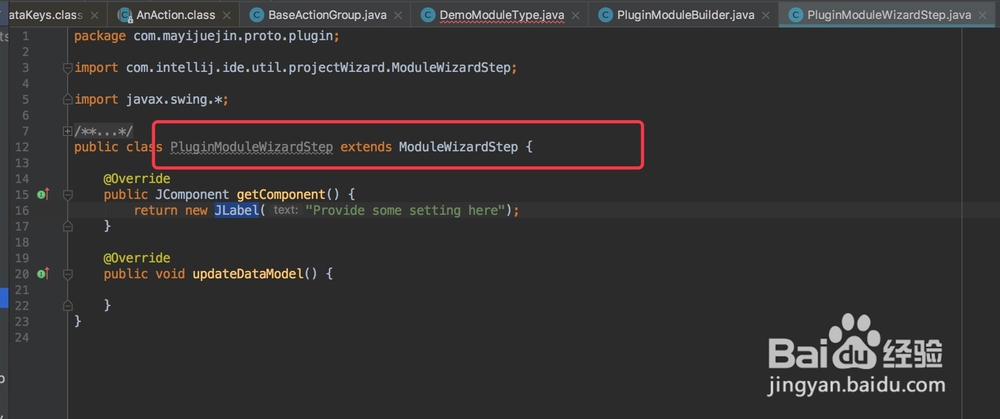The width and height of the screenshot is (1000, 419).
Task: Click the package com.mayijuejin.proto.plugin line
Action: pyautogui.click(x=207, y=36)
